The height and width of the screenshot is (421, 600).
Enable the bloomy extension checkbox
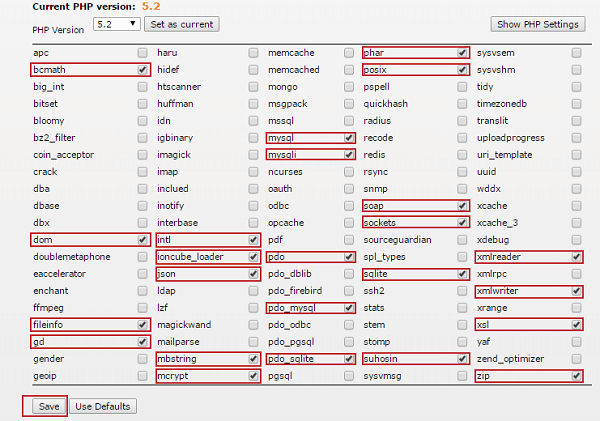(142, 121)
